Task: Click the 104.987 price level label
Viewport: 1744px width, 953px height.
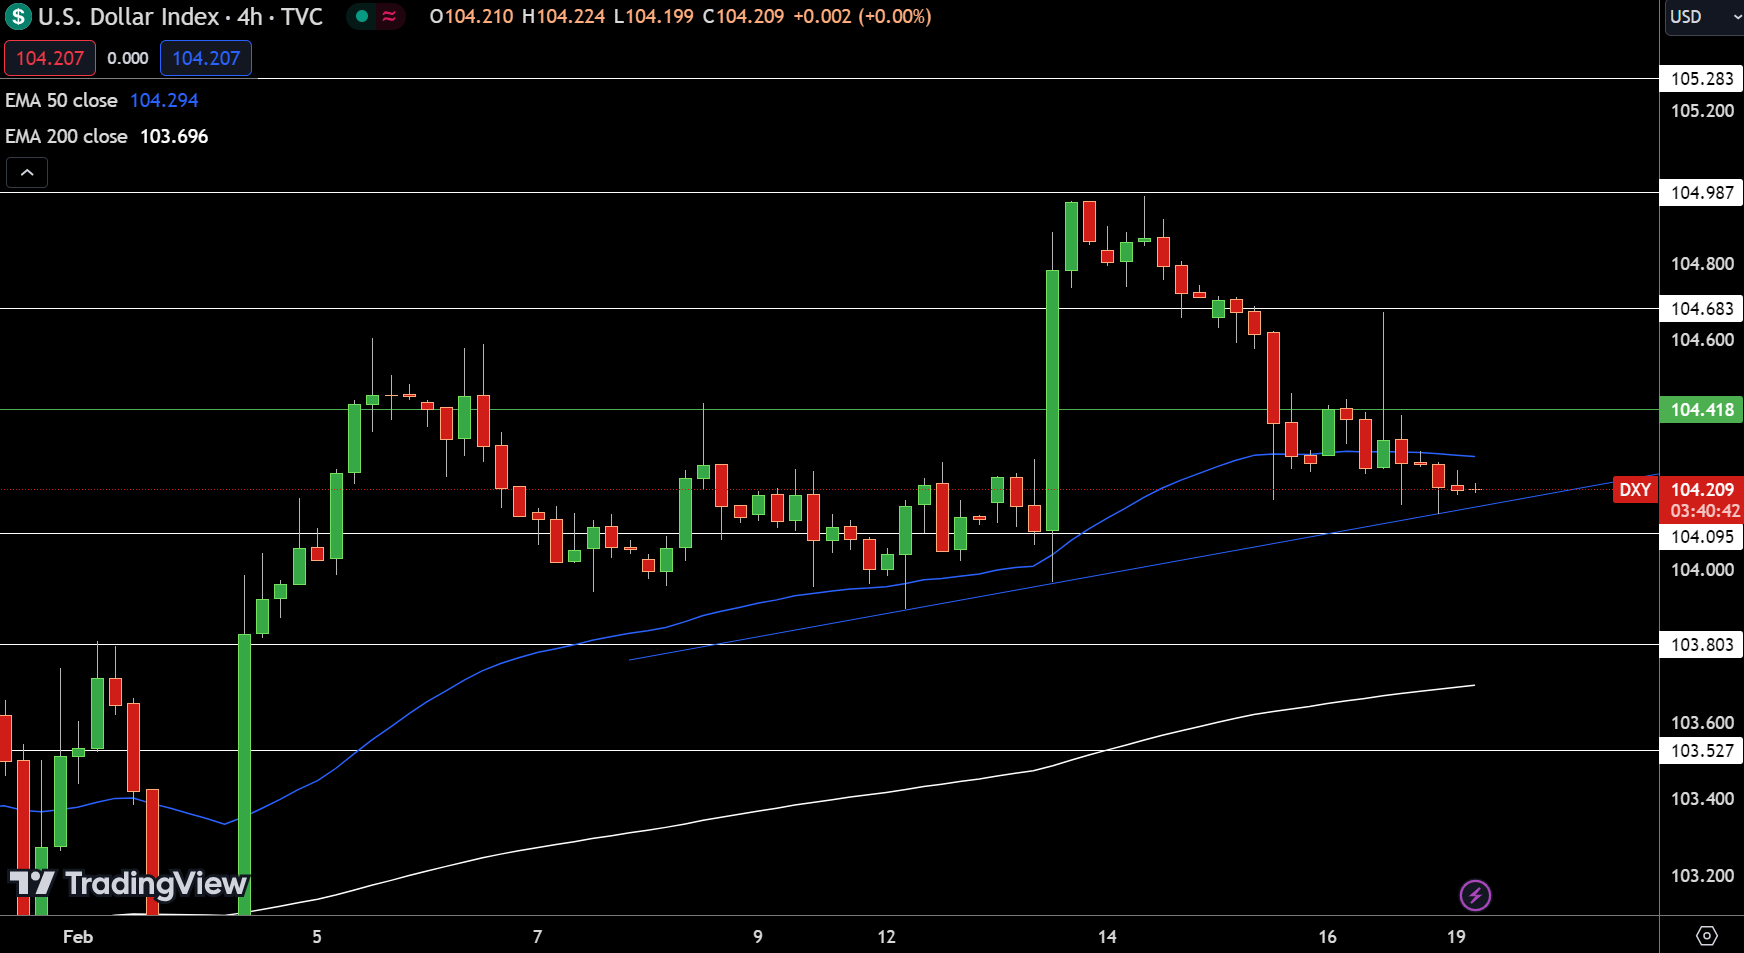Action: [x=1702, y=192]
